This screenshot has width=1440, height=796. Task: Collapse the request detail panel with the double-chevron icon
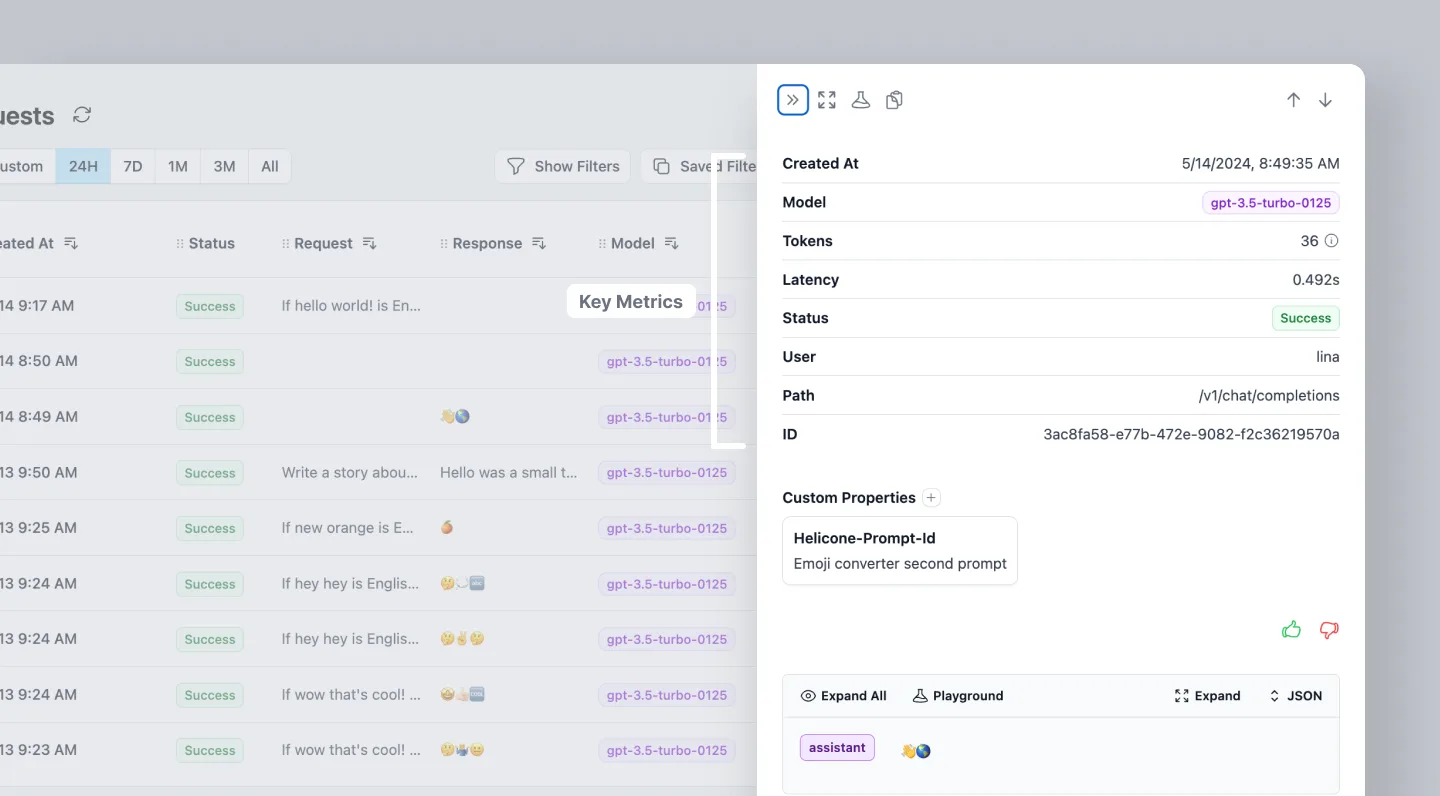pos(793,100)
